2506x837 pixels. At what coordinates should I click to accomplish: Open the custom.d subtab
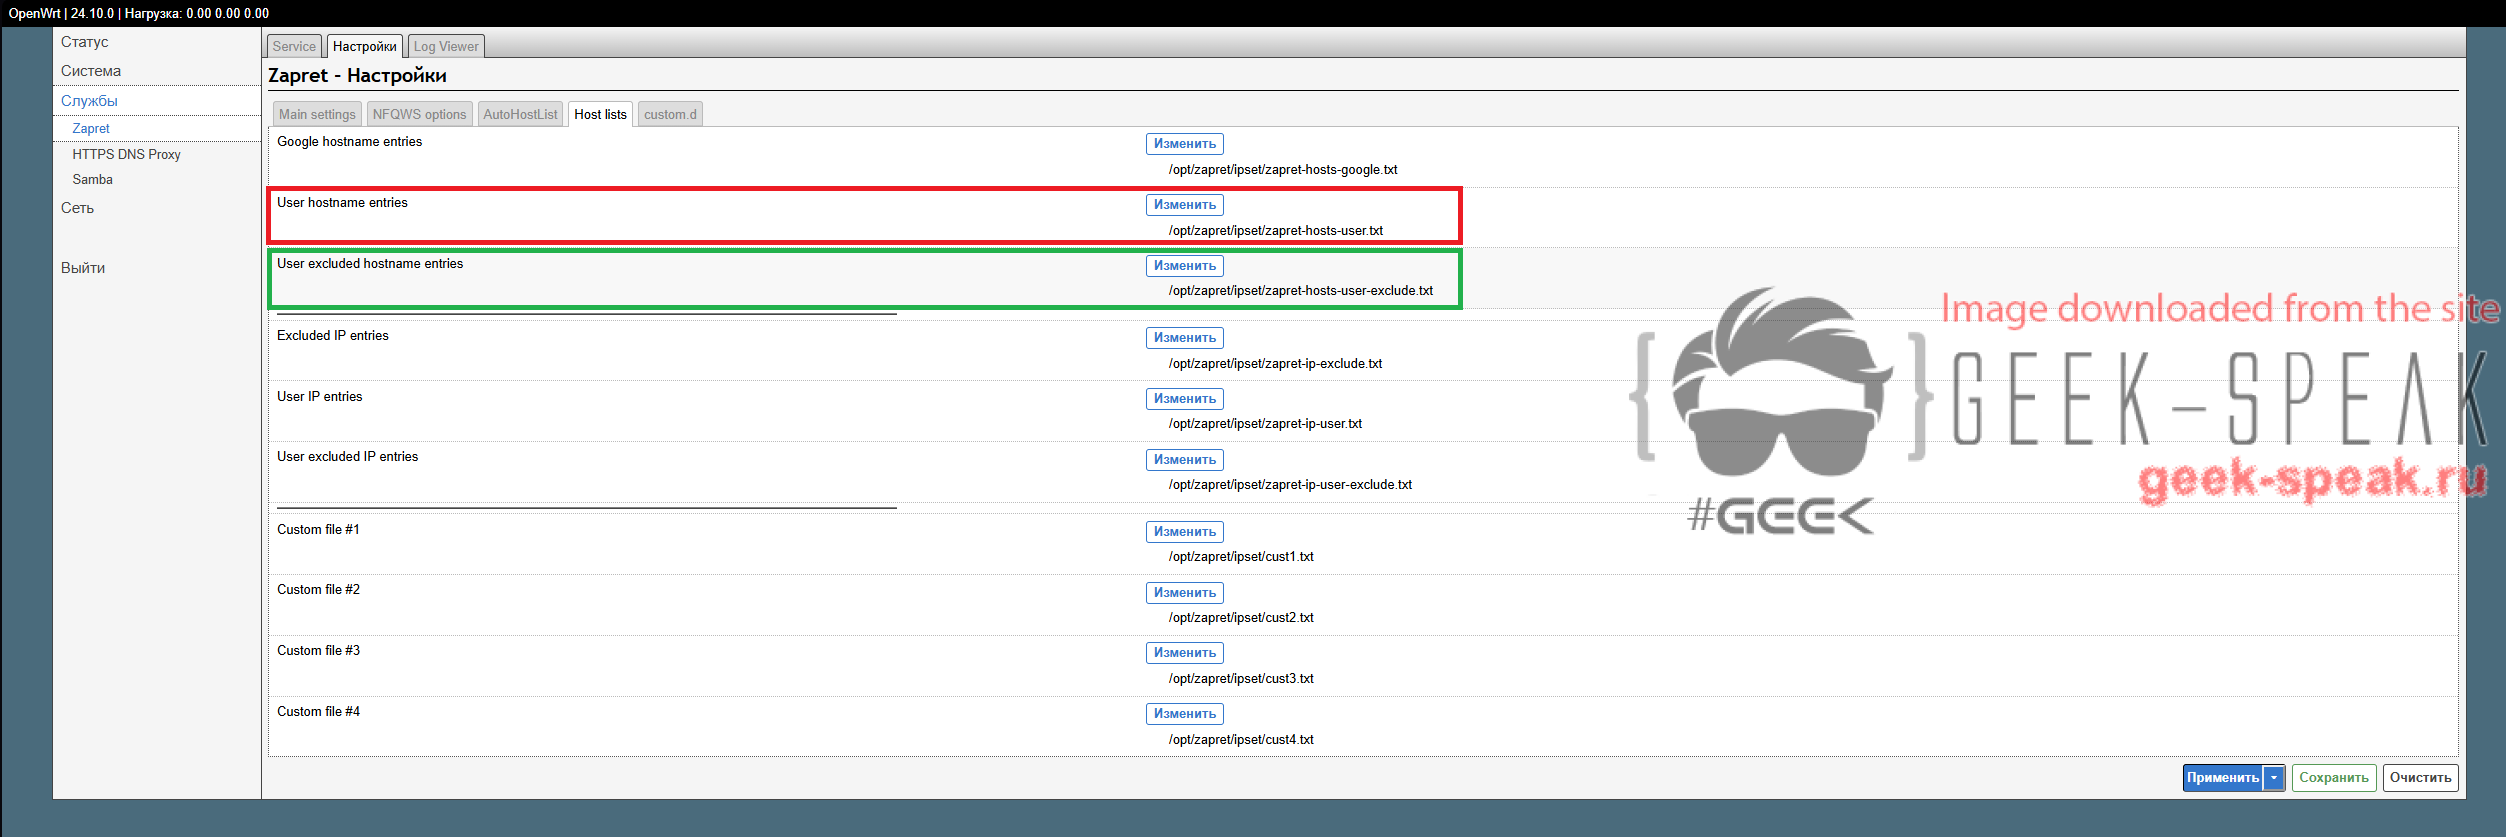tap(670, 115)
